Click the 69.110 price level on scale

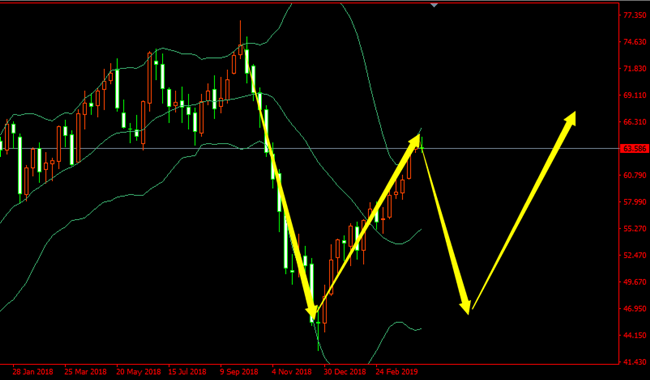coord(635,95)
